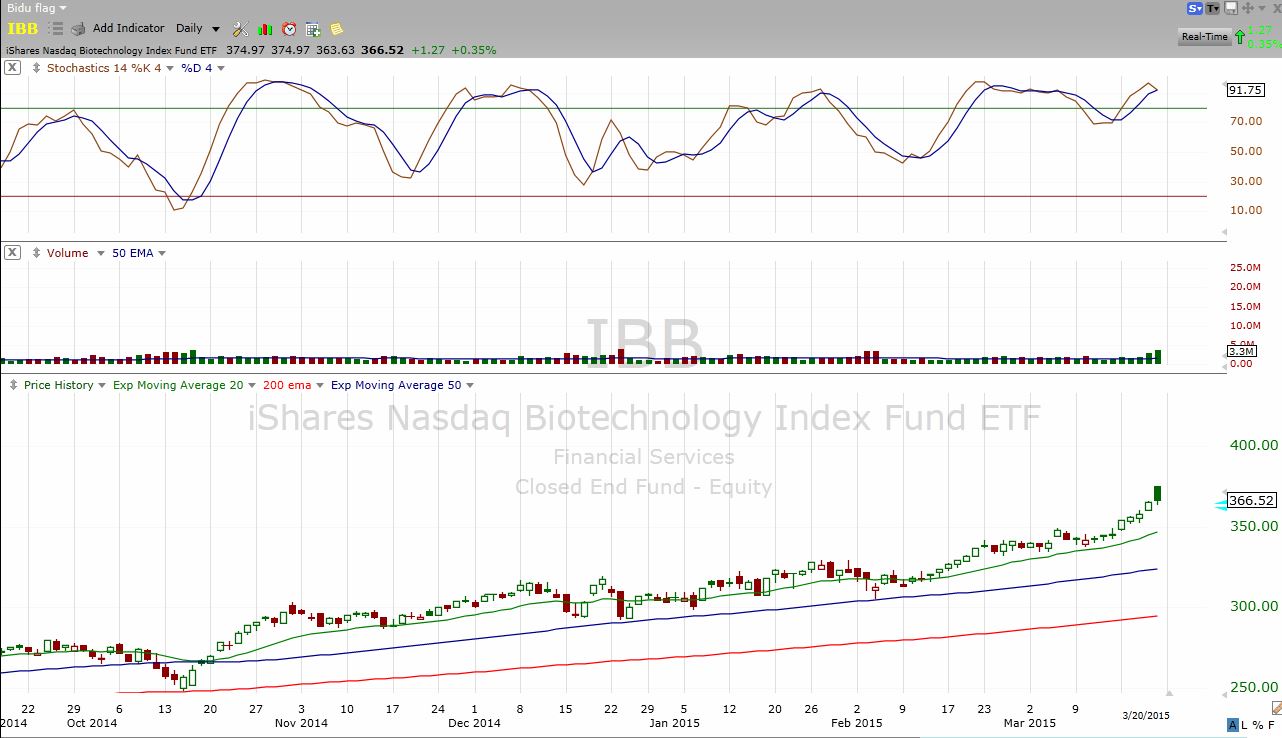The image size is (1282, 738).
Task: Open the alarm clock alert icon
Action: pyautogui.click(x=289, y=29)
